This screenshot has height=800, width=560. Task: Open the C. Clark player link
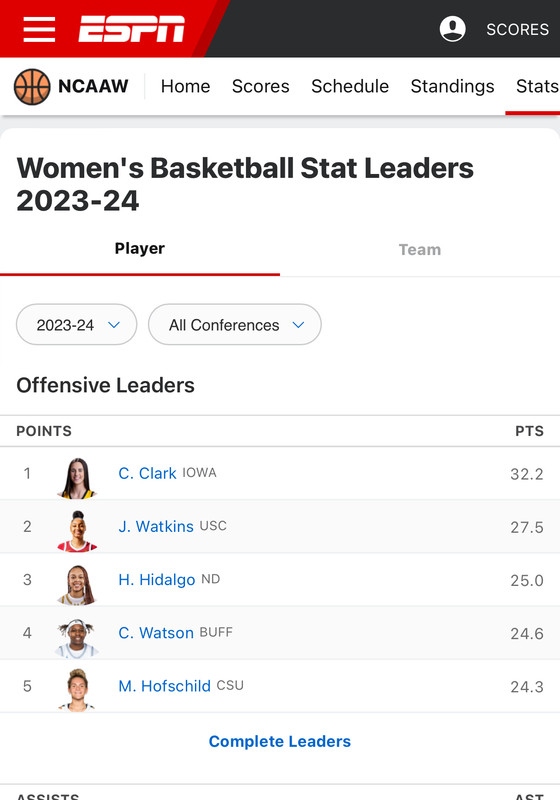(147, 473)
